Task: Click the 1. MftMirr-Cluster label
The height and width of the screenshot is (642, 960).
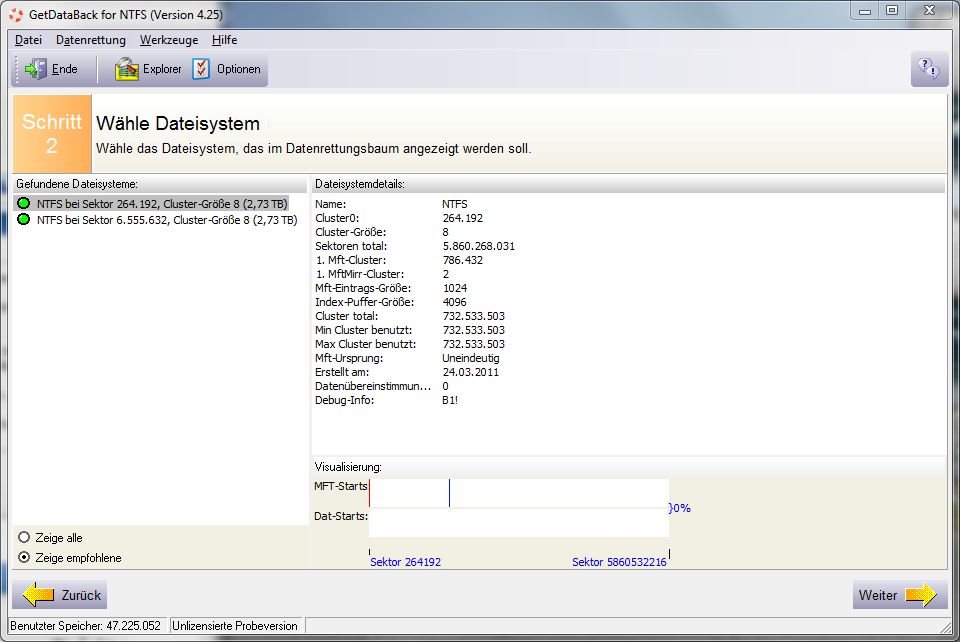Action: pos(360,274)
